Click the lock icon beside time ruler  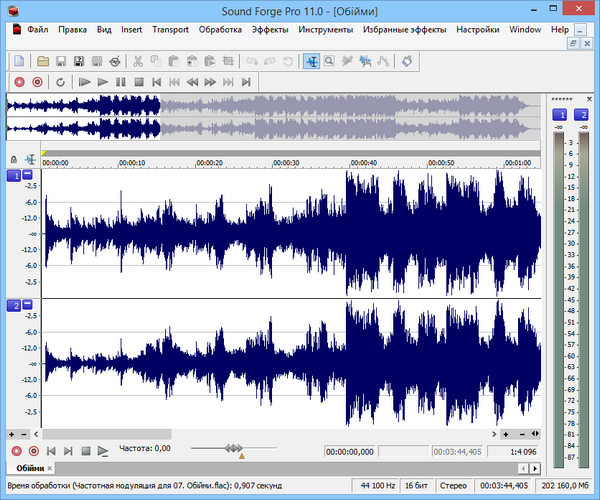(13, 159)
